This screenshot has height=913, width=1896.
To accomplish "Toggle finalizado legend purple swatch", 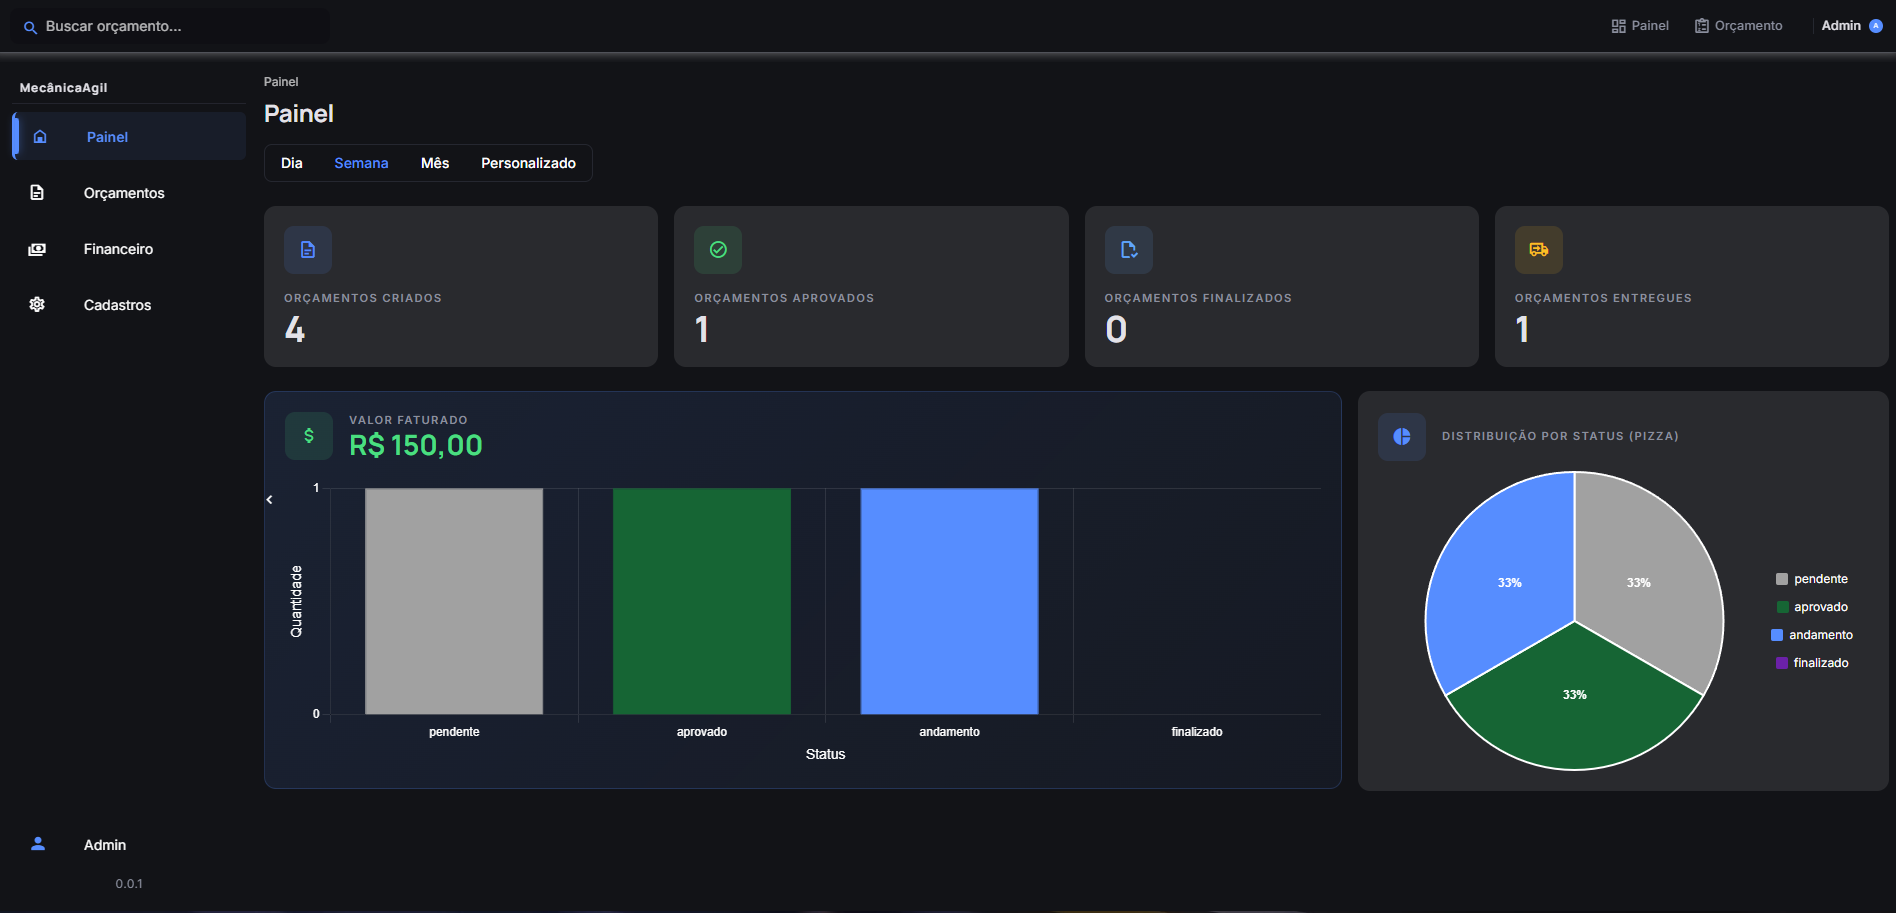I will [x=1782, y=663].
